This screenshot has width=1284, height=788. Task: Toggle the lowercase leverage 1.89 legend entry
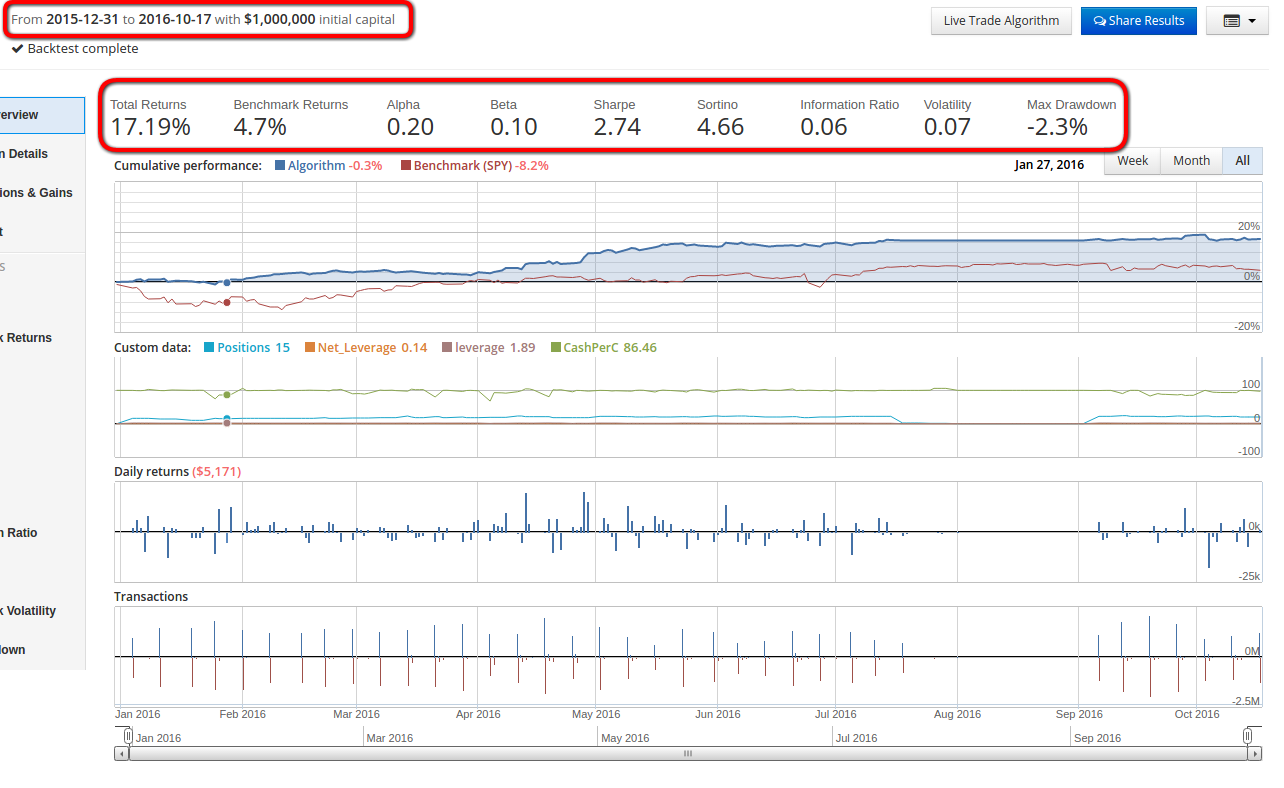[488, 348]
